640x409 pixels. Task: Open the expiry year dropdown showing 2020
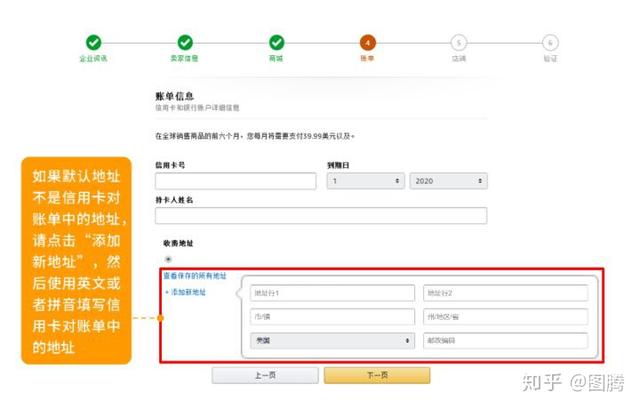(449, 181)
